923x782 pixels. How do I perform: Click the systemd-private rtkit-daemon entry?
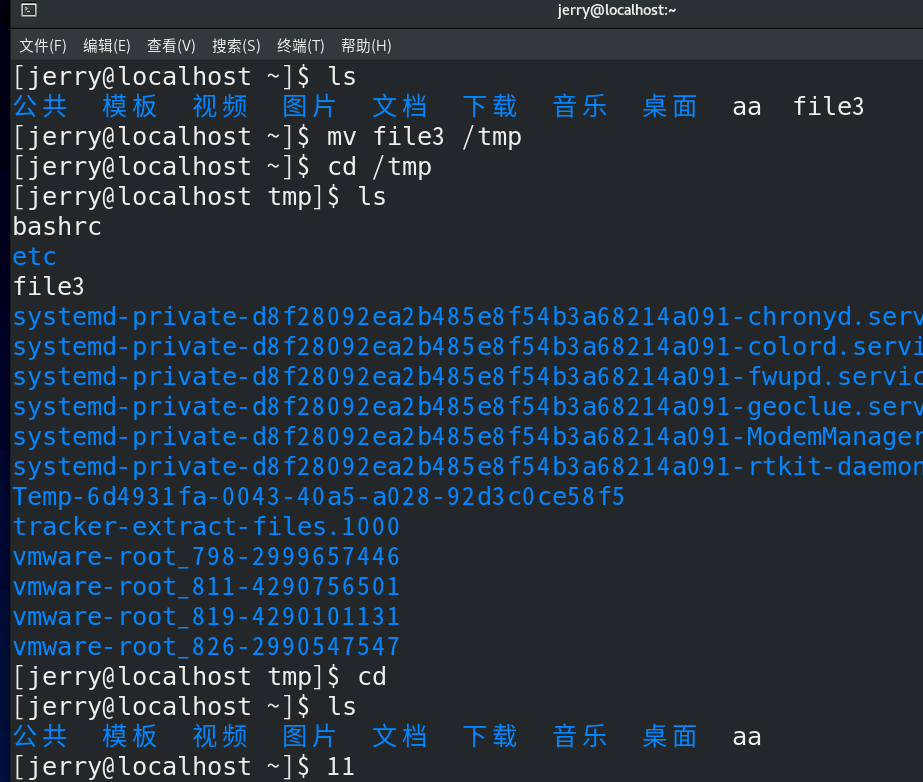467,467
